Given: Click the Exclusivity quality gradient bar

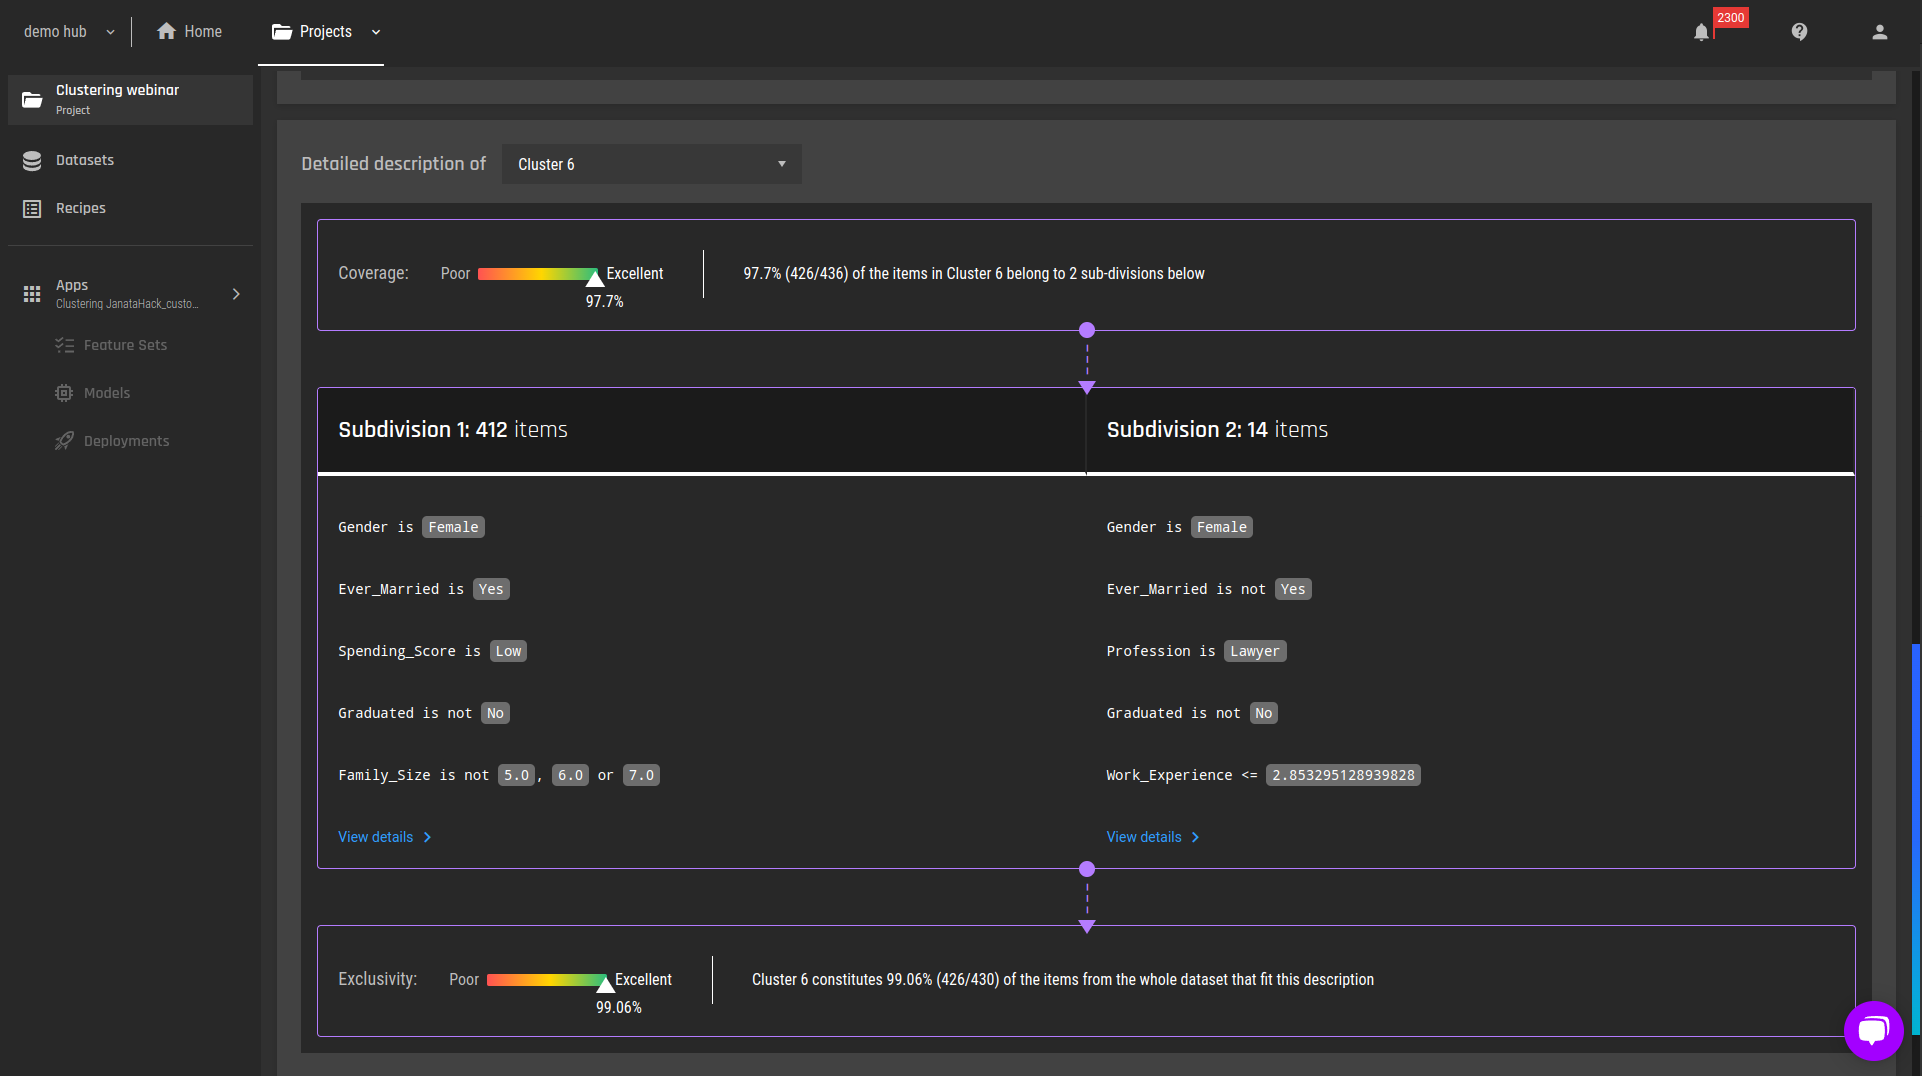Looking at the screenshot, I should [547, 980].
